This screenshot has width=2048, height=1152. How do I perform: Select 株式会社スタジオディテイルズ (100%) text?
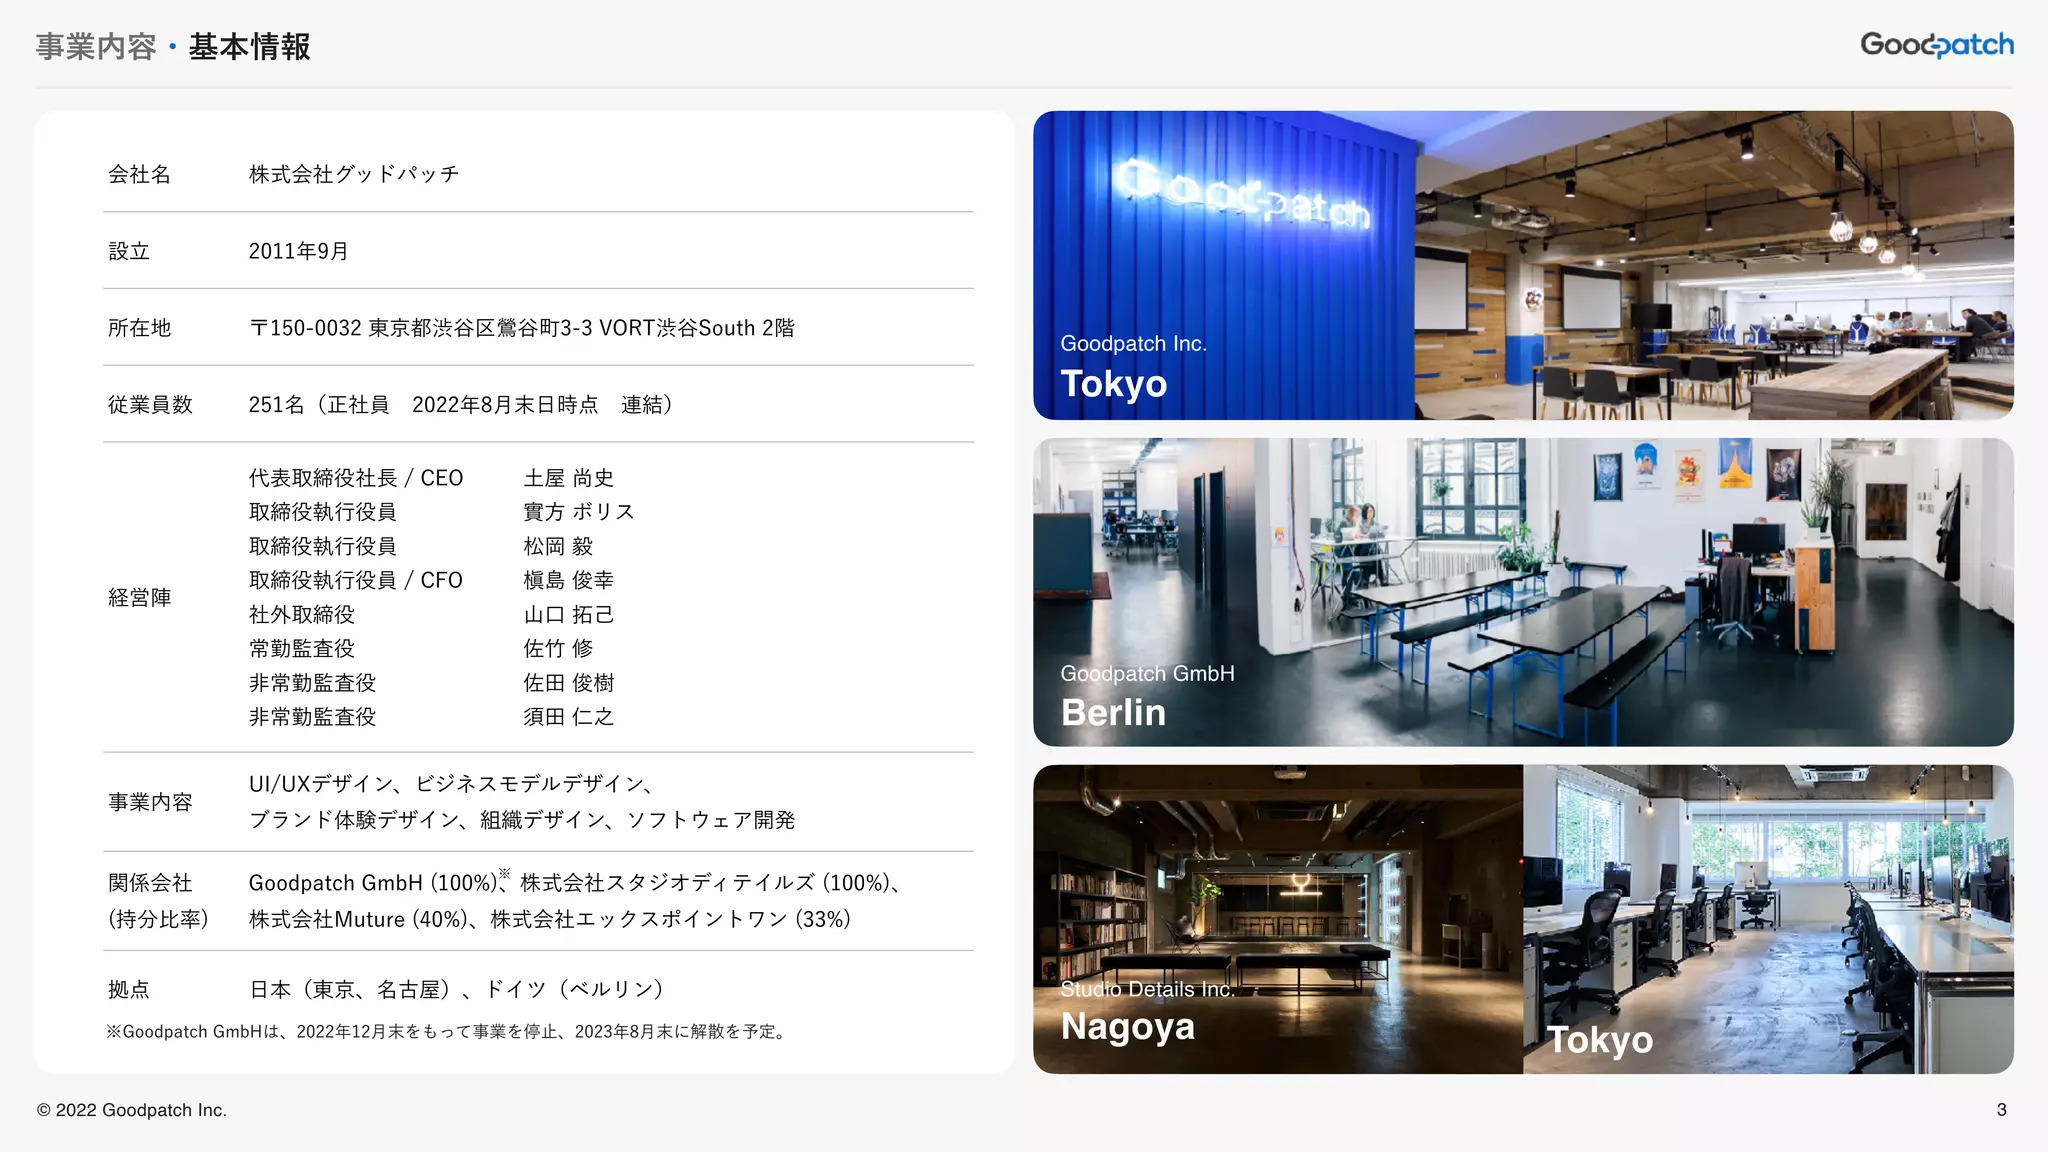click(704, 883)
